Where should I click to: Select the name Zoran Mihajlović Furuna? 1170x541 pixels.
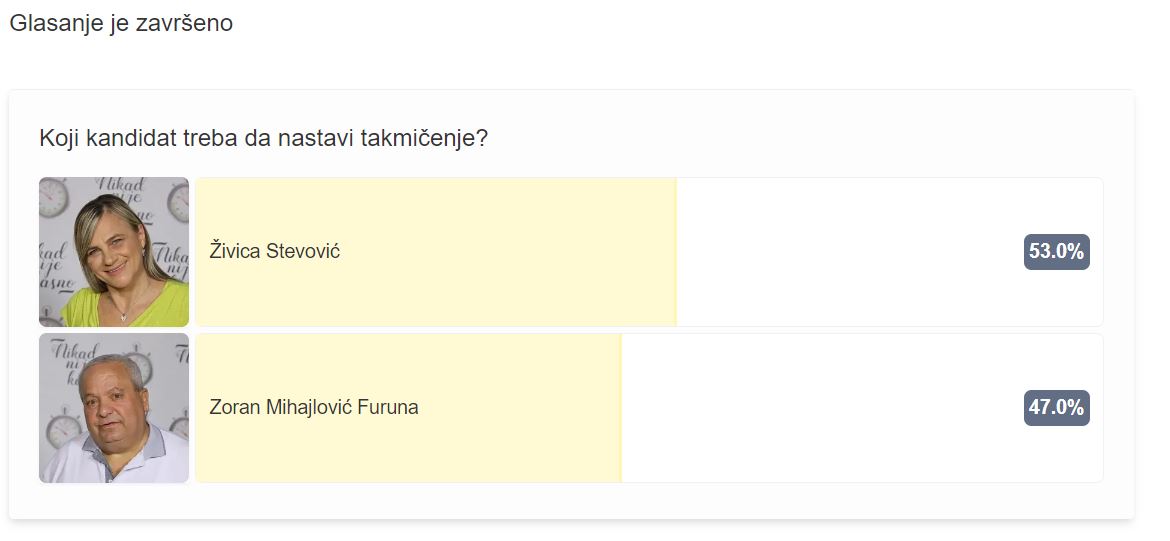click(x=313, y=407)
